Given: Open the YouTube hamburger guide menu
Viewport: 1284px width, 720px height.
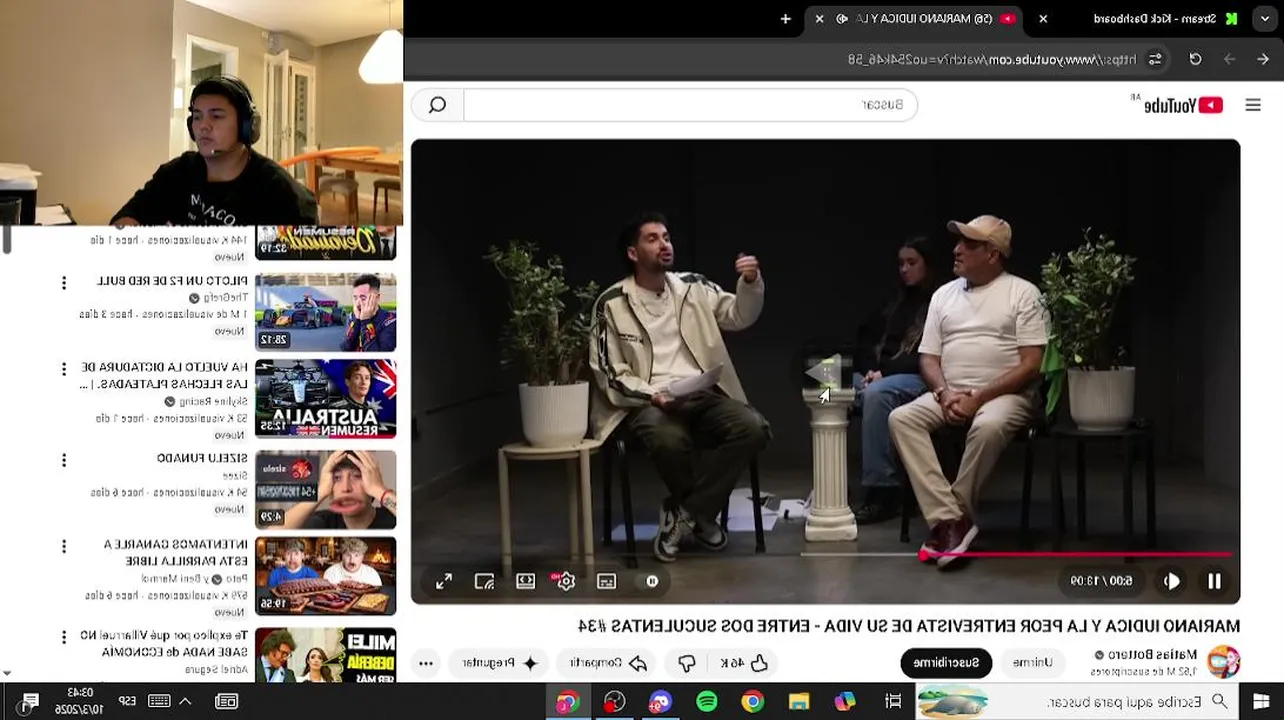Looking at the screenshot, I should pos(1253,105).
